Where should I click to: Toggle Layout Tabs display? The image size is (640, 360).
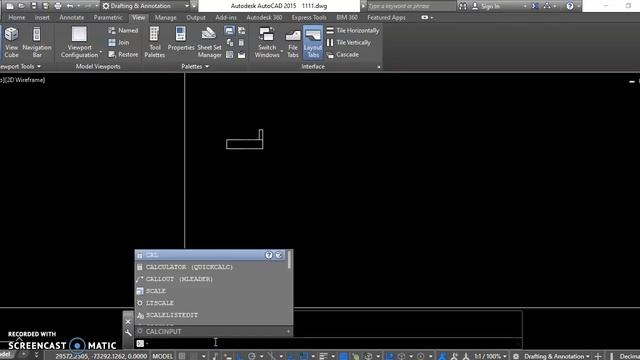pyautogui.click(x=313, y=42)
